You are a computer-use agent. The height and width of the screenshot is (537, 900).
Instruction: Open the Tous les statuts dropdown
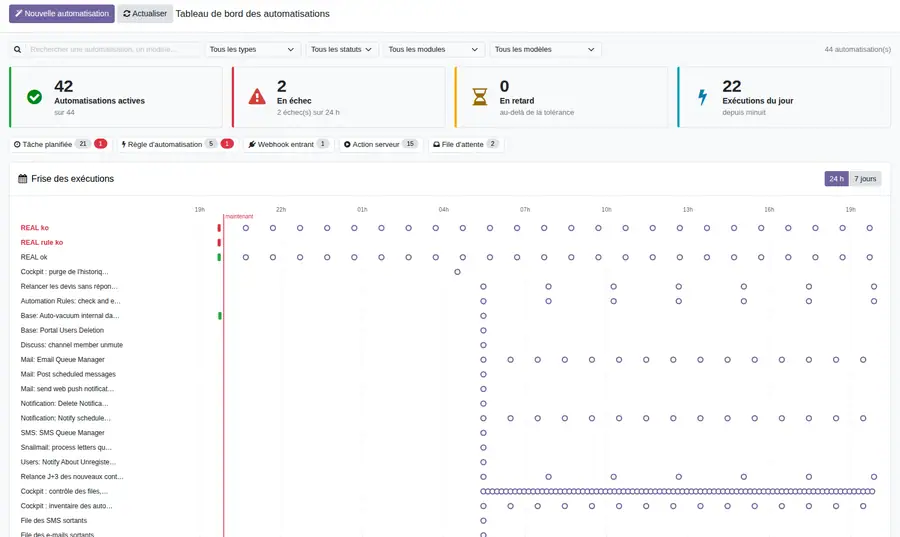(342, 50)
